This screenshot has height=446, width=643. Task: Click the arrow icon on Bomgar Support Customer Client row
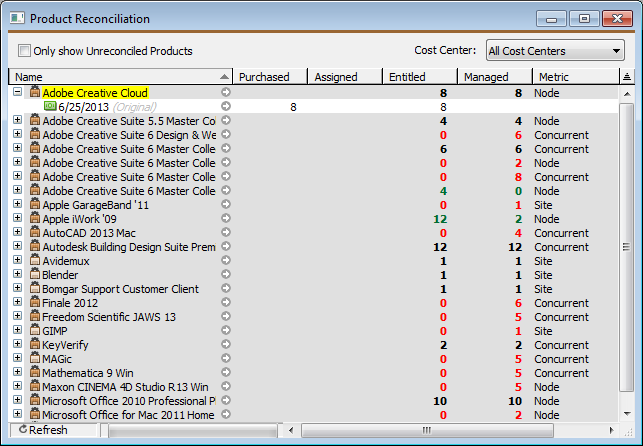[x=226, y=288]
